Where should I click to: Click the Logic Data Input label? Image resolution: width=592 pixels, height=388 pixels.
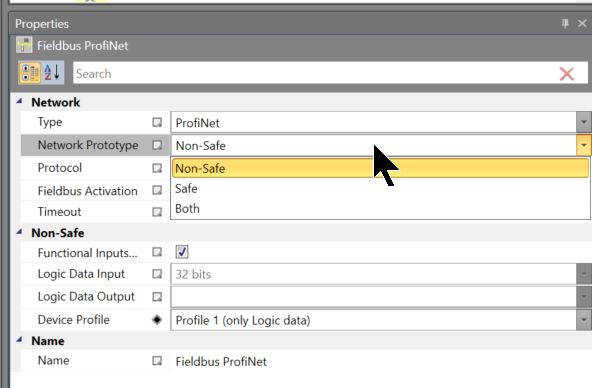pos(81,274)
